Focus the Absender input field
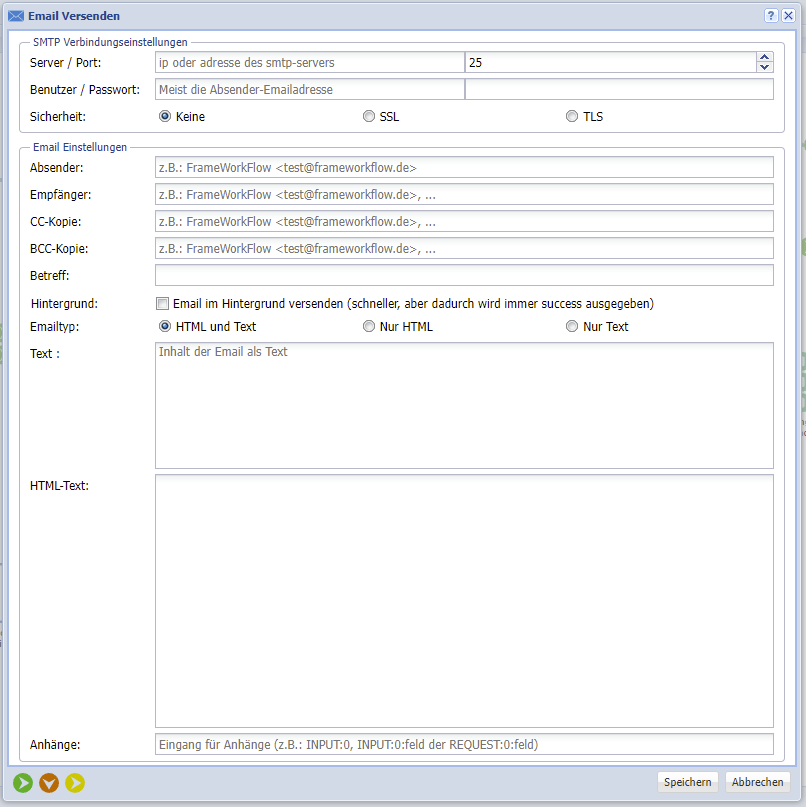 (464, 168)
